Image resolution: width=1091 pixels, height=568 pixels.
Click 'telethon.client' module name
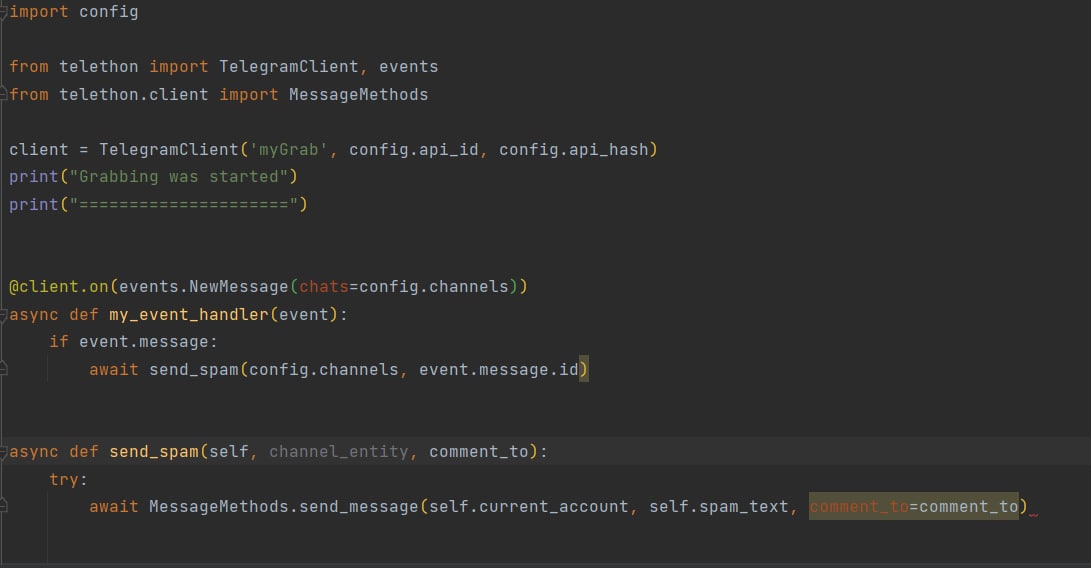click(134, 95)
